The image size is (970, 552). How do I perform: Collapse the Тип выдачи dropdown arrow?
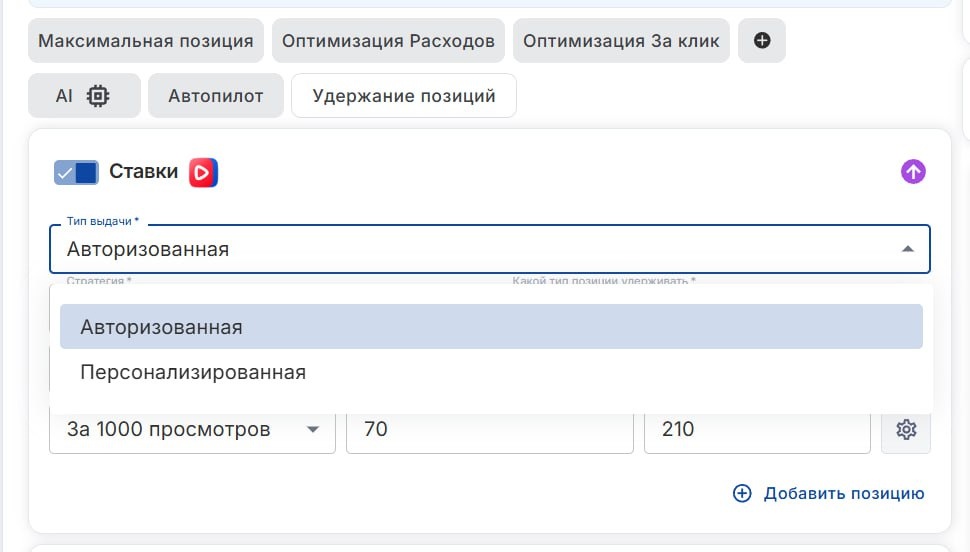[x=908, y=249]
